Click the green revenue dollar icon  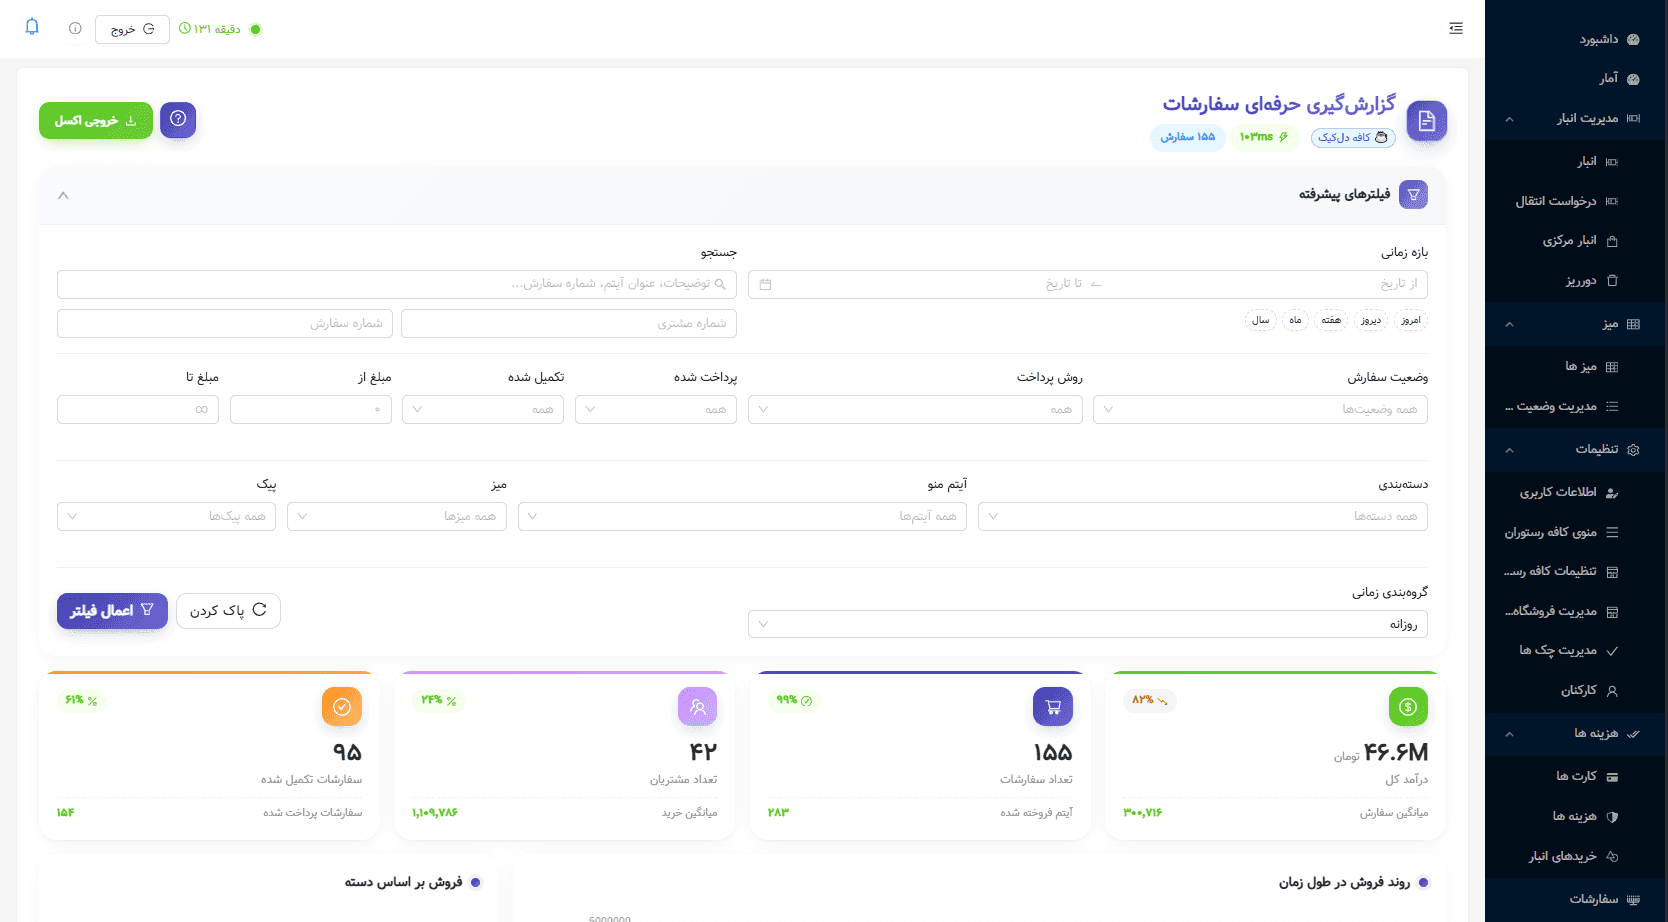point(1408,707)
